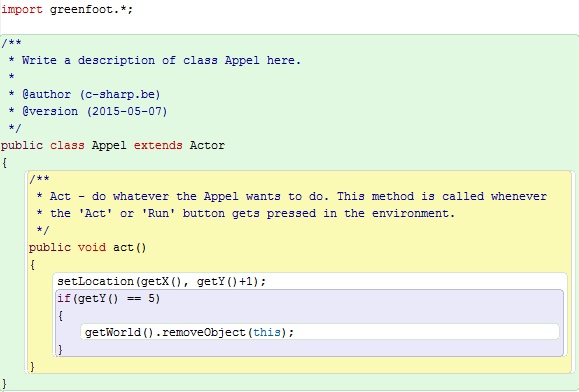Click the keyword 'void' in method signature
The image size is (579, 392).
coord(92,247)
